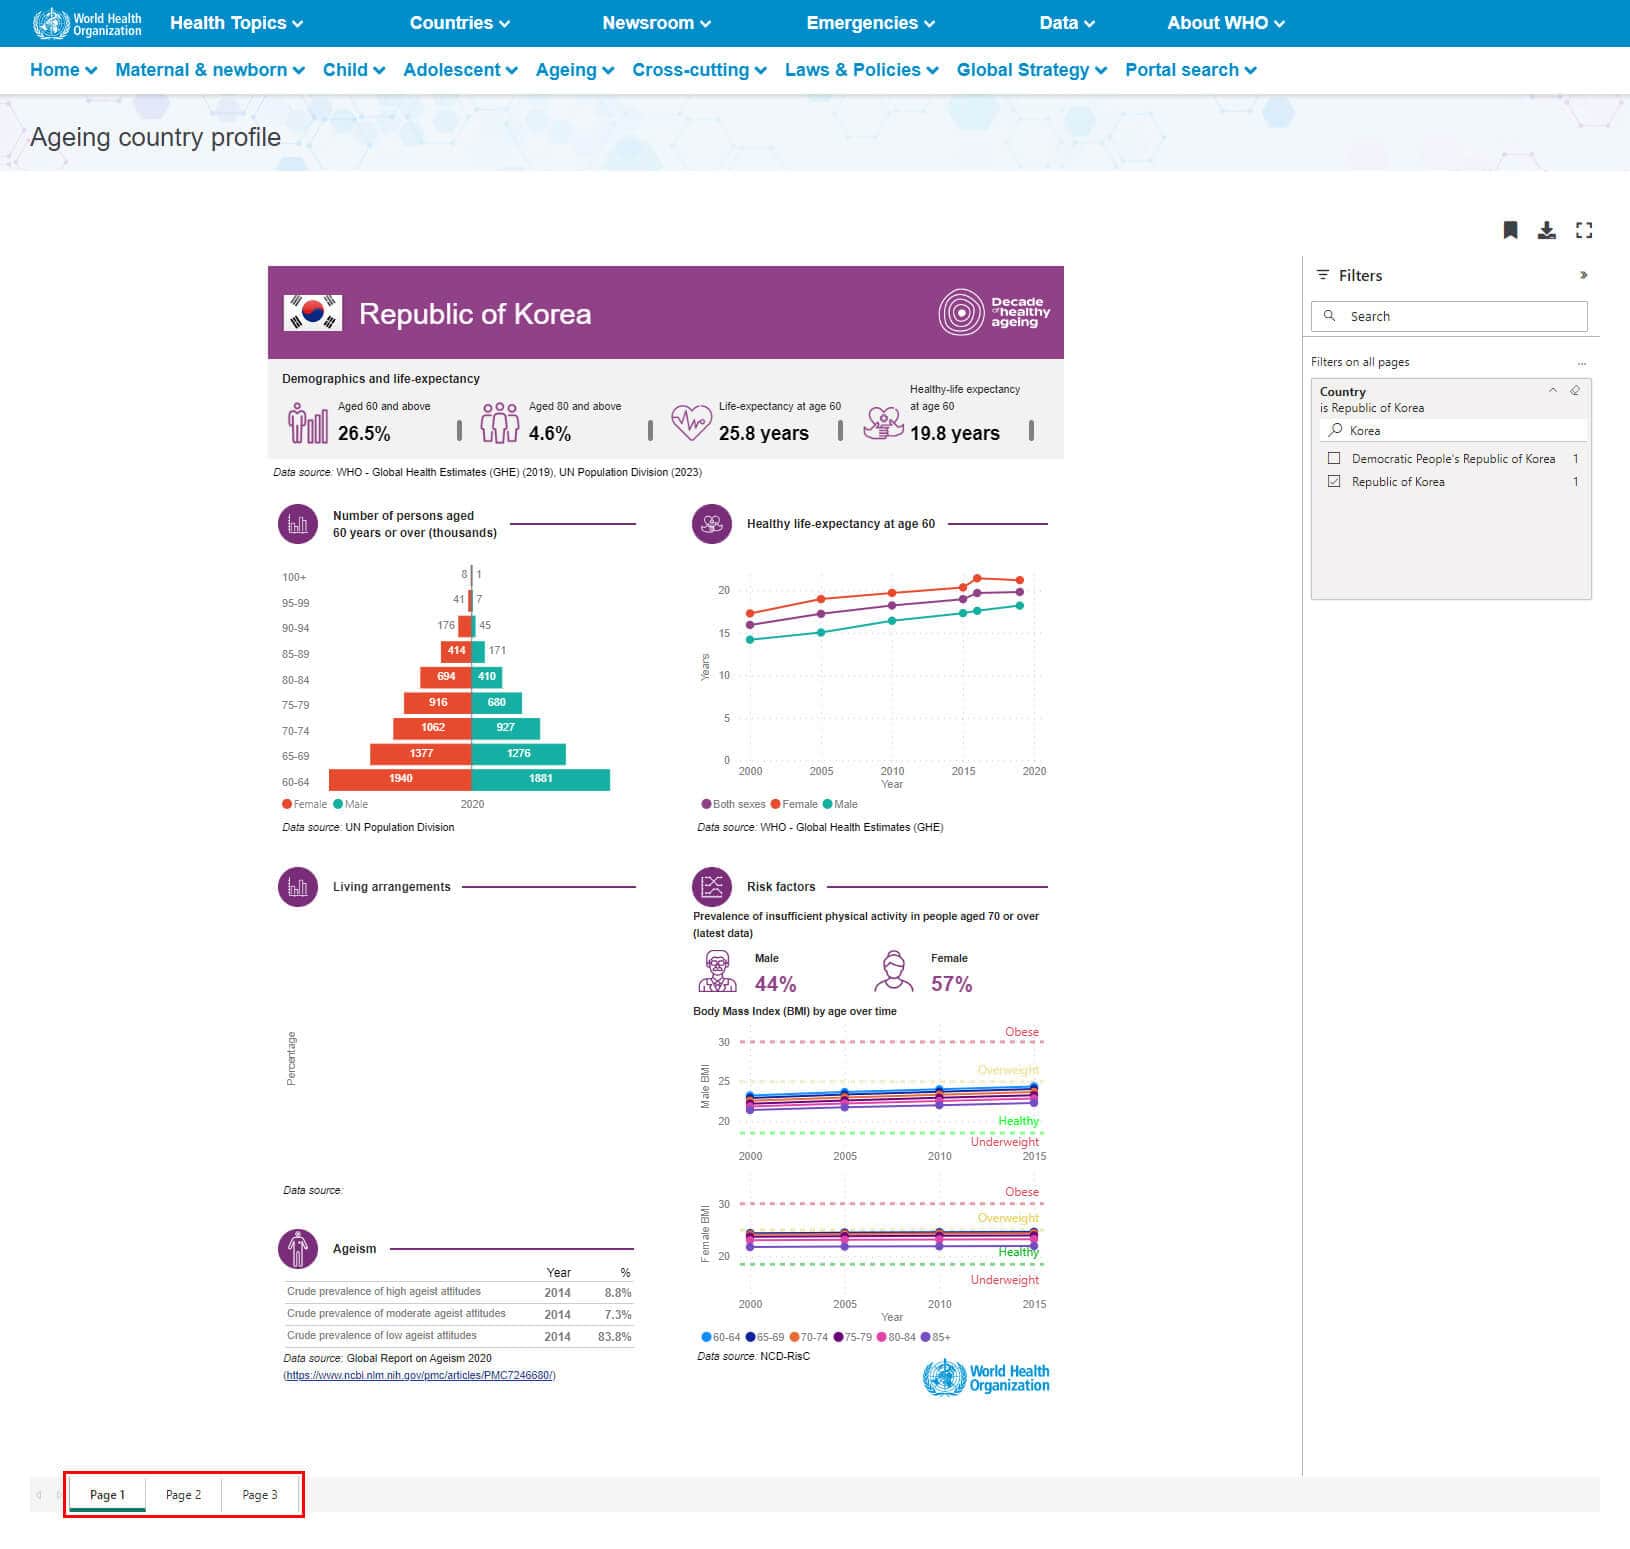
Task: Enter full screen mode with the expand icon
Action: click(x=1584, y=230)
